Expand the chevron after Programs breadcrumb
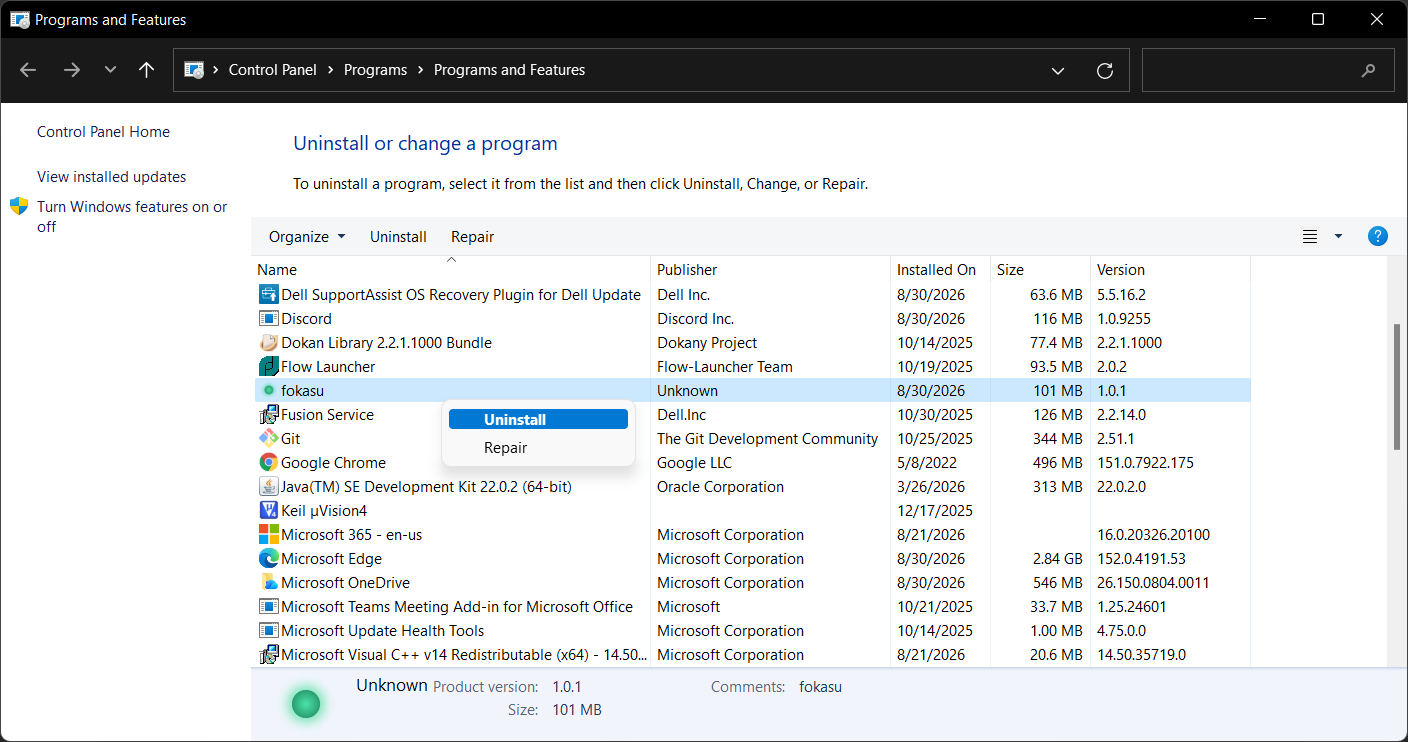The image size is (1408, 742). tap(420, 70)
